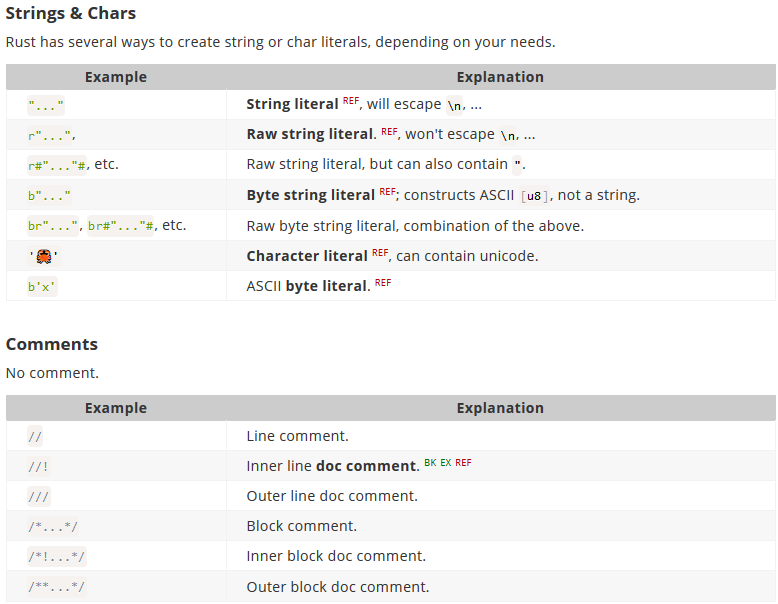Click the crab emoji character literal example
778x604 pixels.
coord(44,256)
